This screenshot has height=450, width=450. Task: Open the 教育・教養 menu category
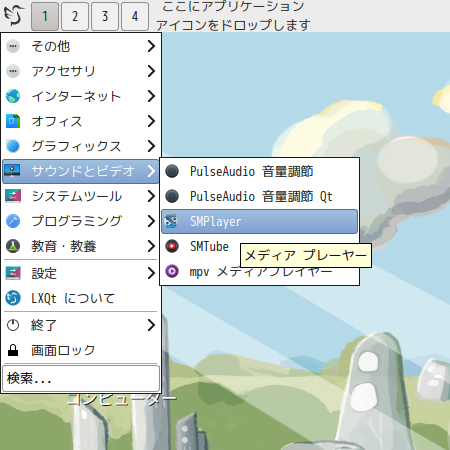coord(81,246)
